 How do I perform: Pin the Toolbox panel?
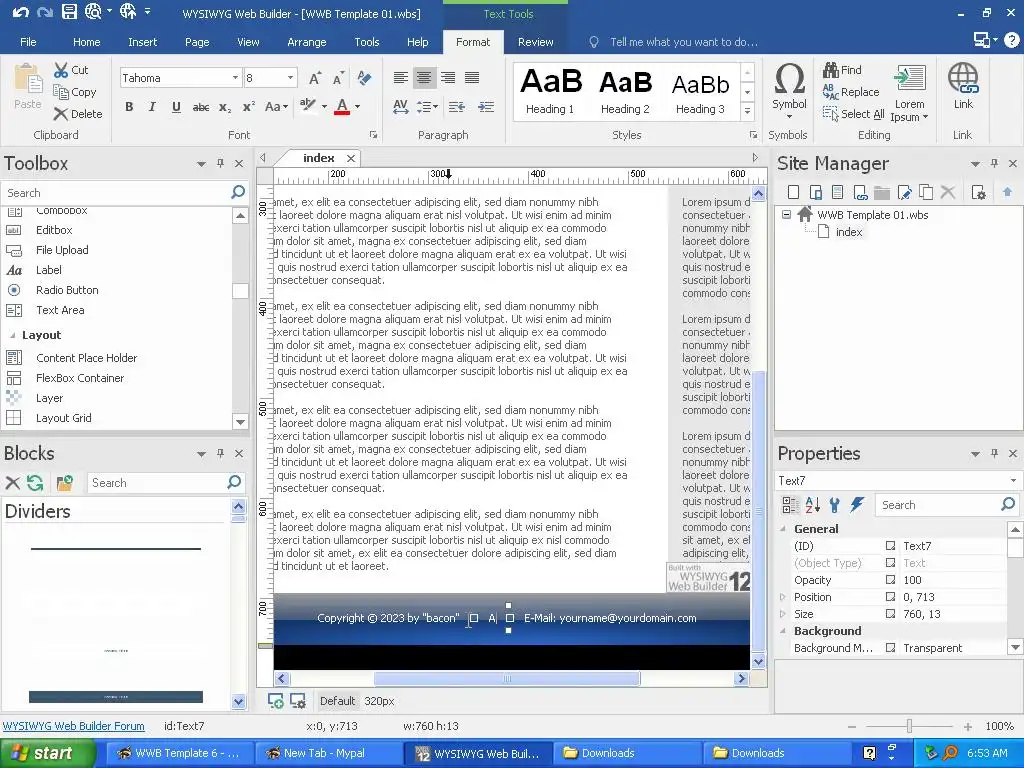(220, 163)
